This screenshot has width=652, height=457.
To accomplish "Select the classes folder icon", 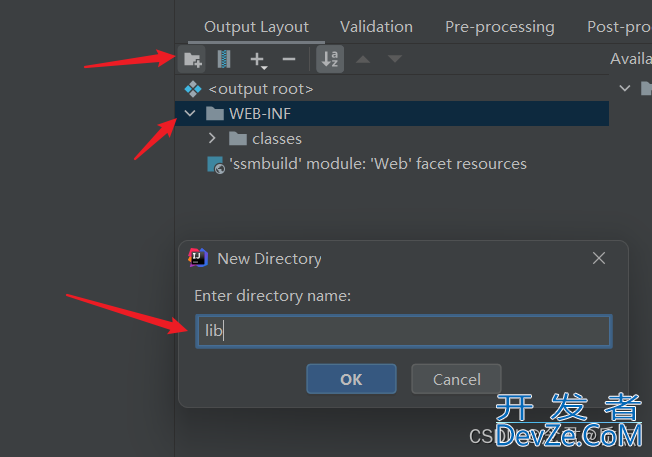I will (238, 138).
